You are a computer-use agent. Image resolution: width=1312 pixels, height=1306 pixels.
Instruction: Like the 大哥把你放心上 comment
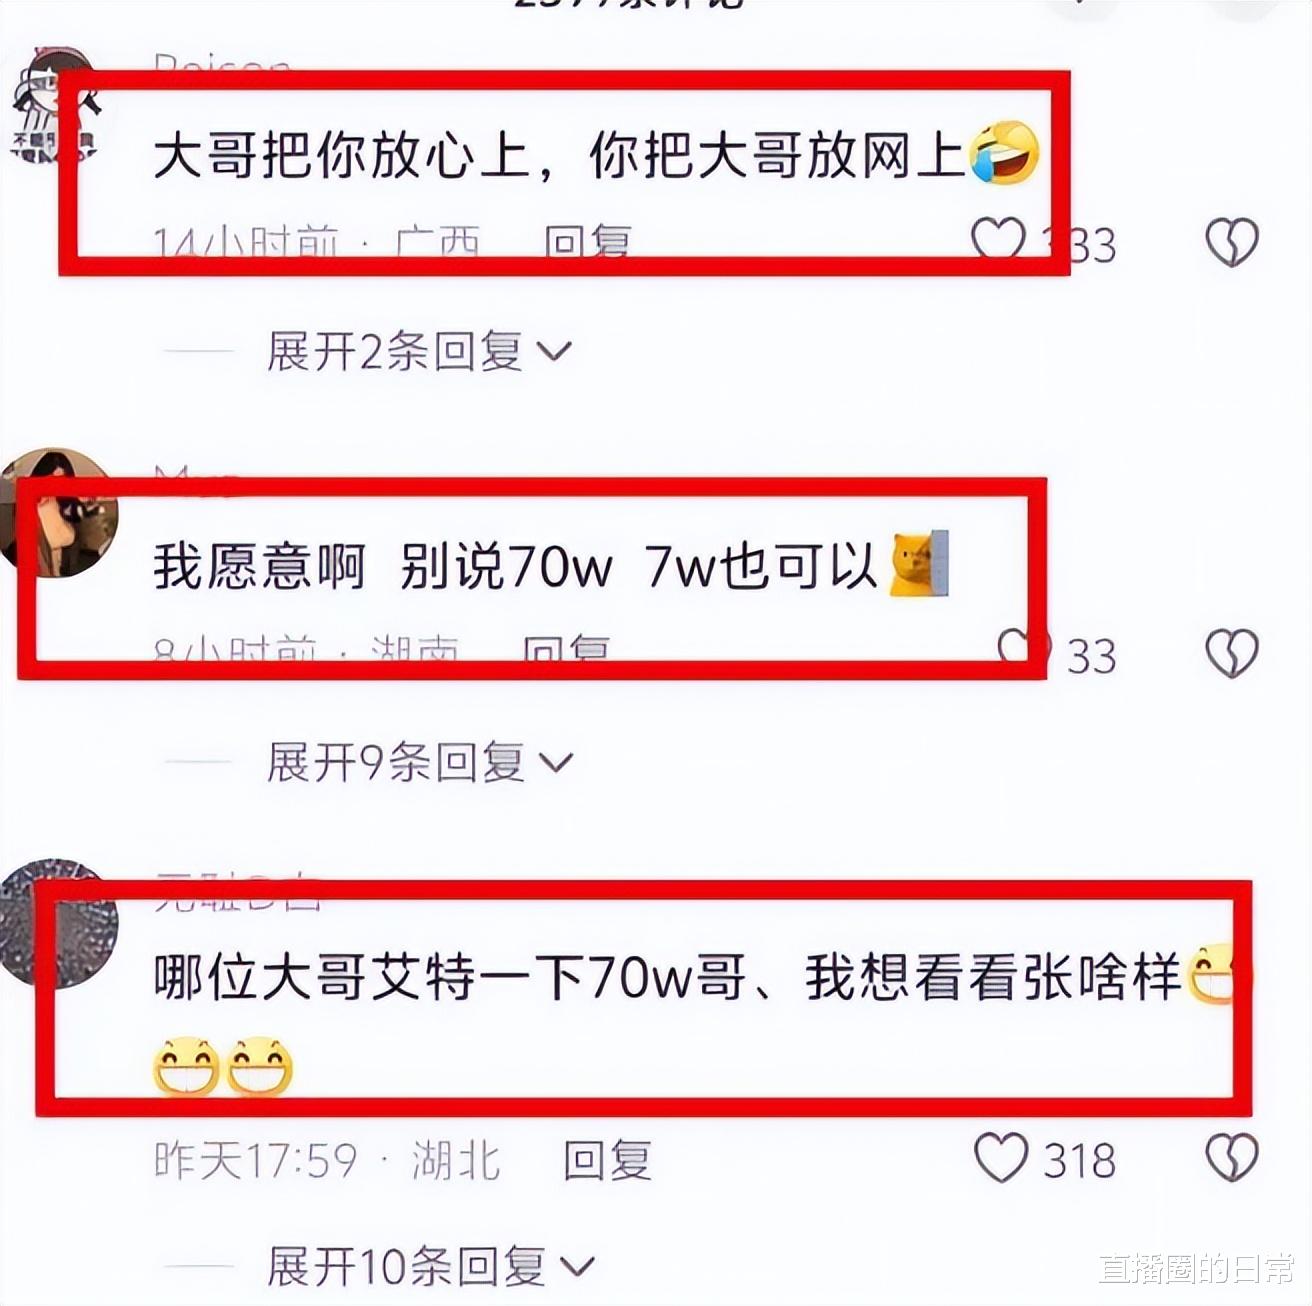coord(1000,241)
